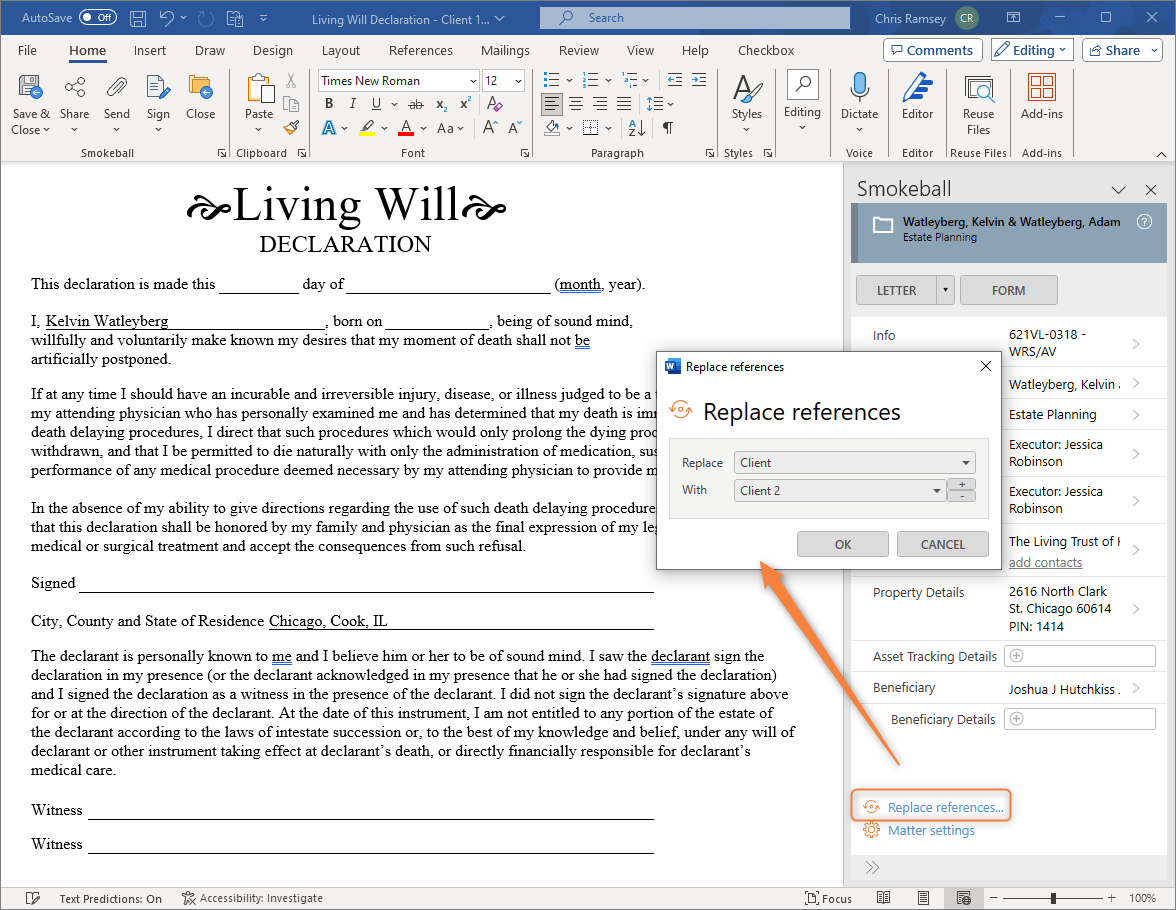Click the Paste clipboard icon

pyautogui.click(x=260, y=89)
